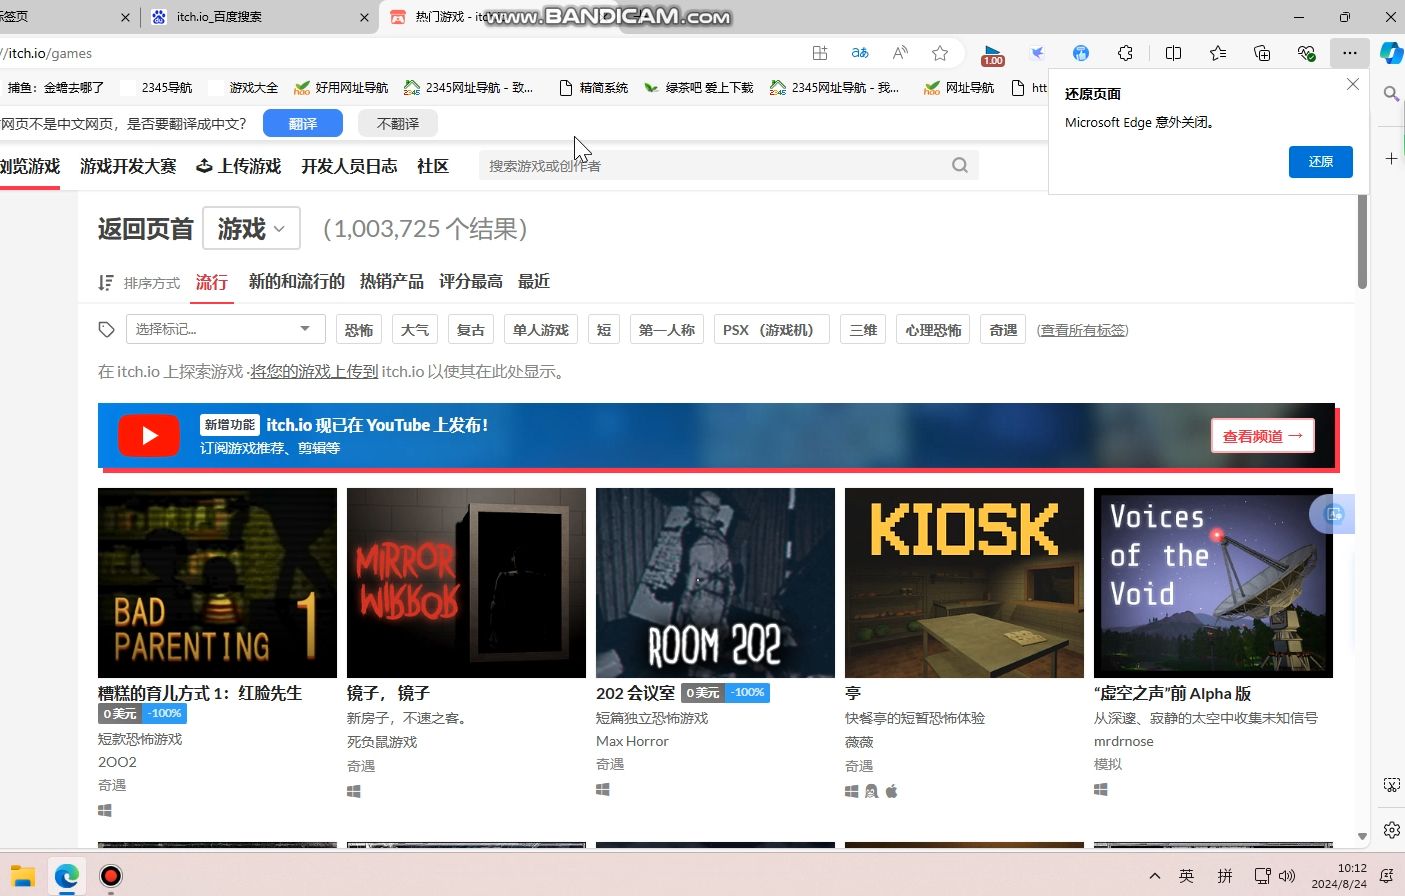
Task: Open the view all tags link
Action: pyautogui.click(x=1082, y=330)
